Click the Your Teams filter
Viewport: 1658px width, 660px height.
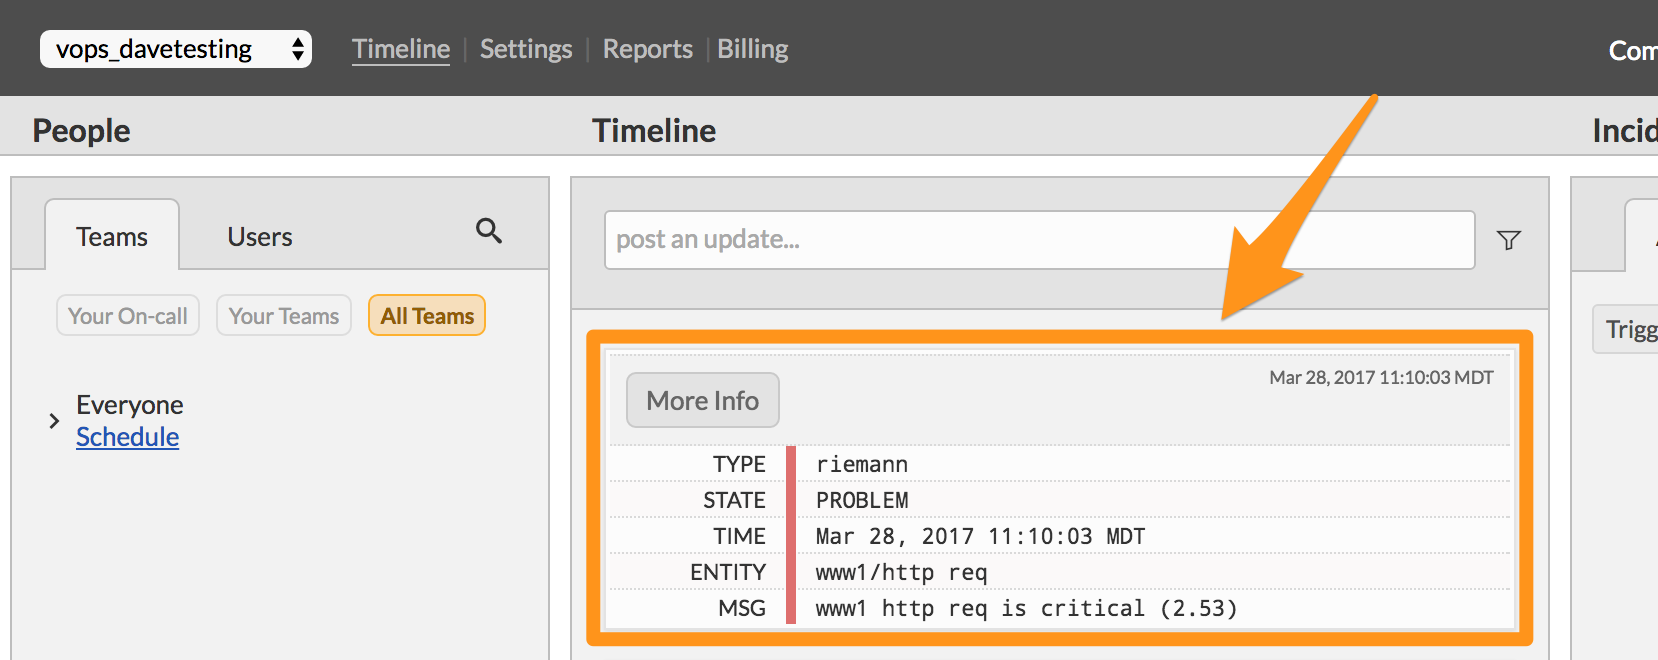[283, 315]
